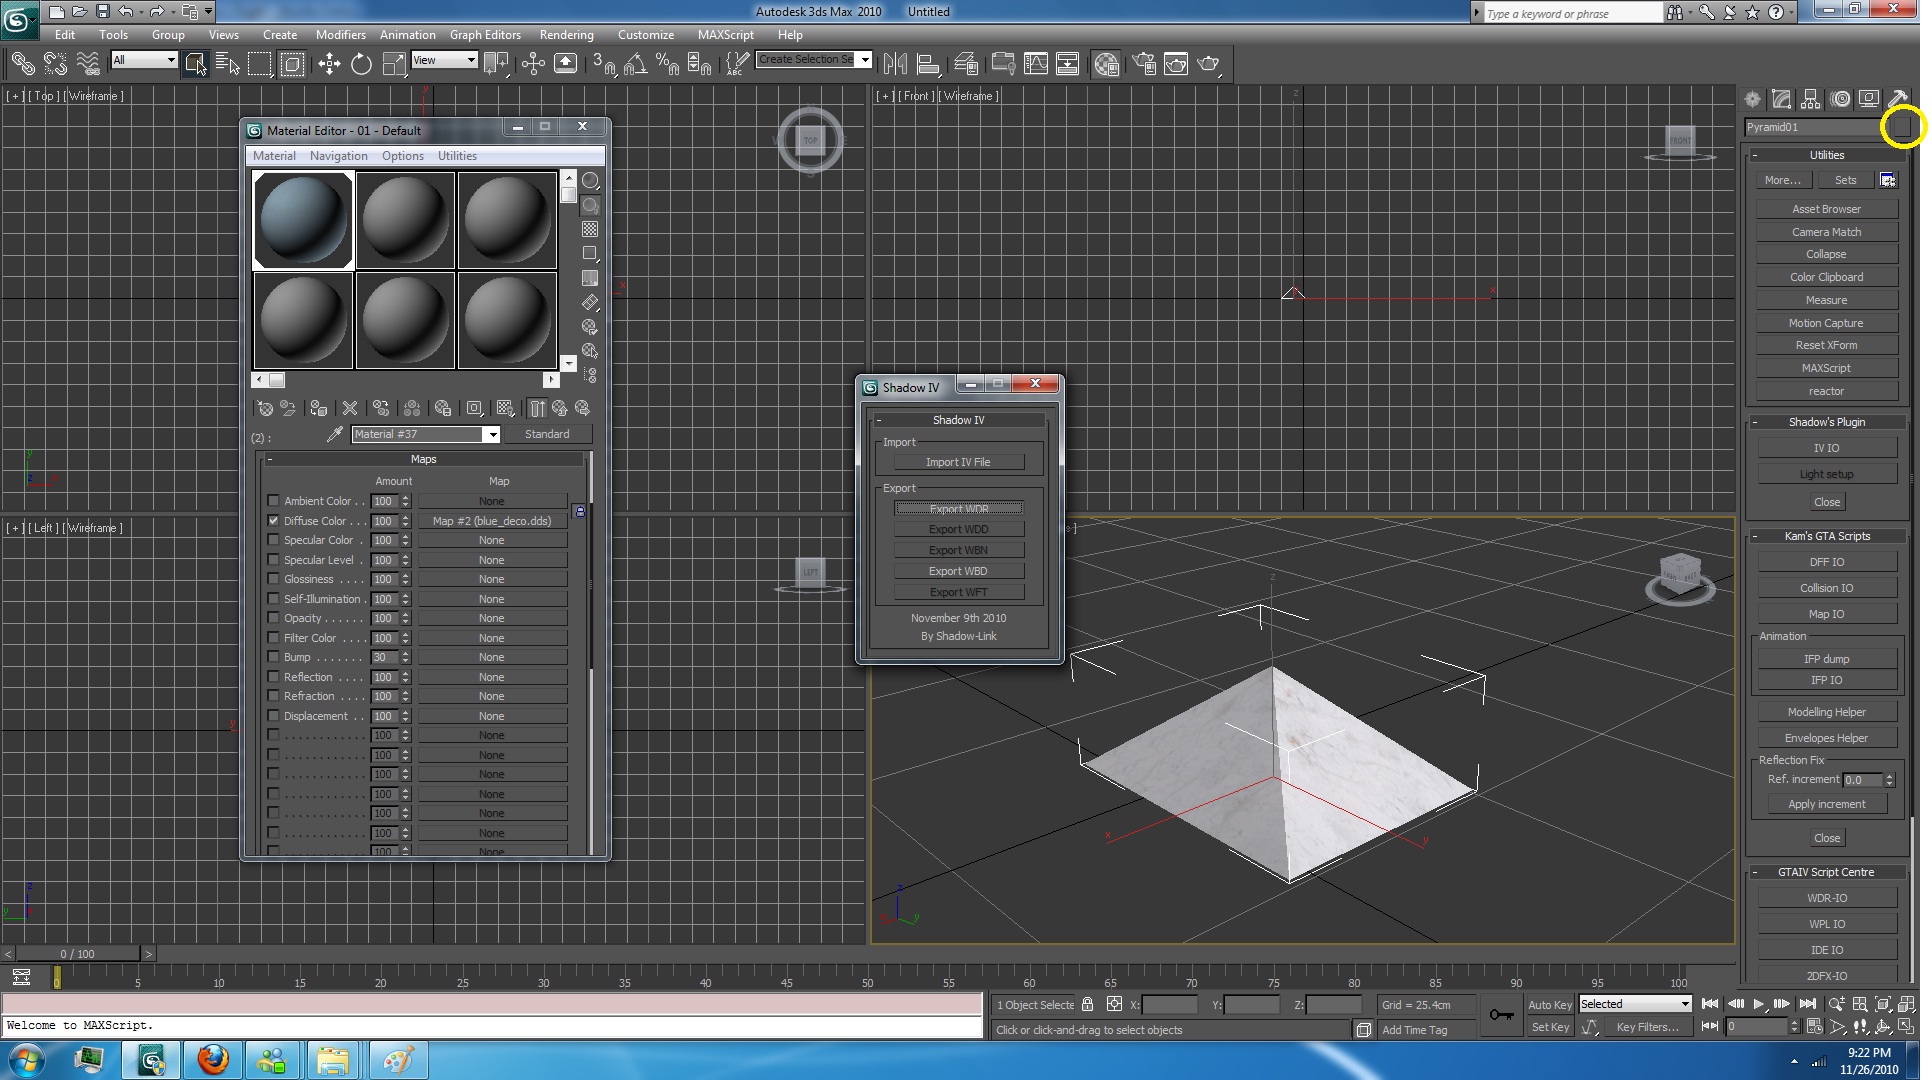Open the Modifiers menu

pos(341,34)
